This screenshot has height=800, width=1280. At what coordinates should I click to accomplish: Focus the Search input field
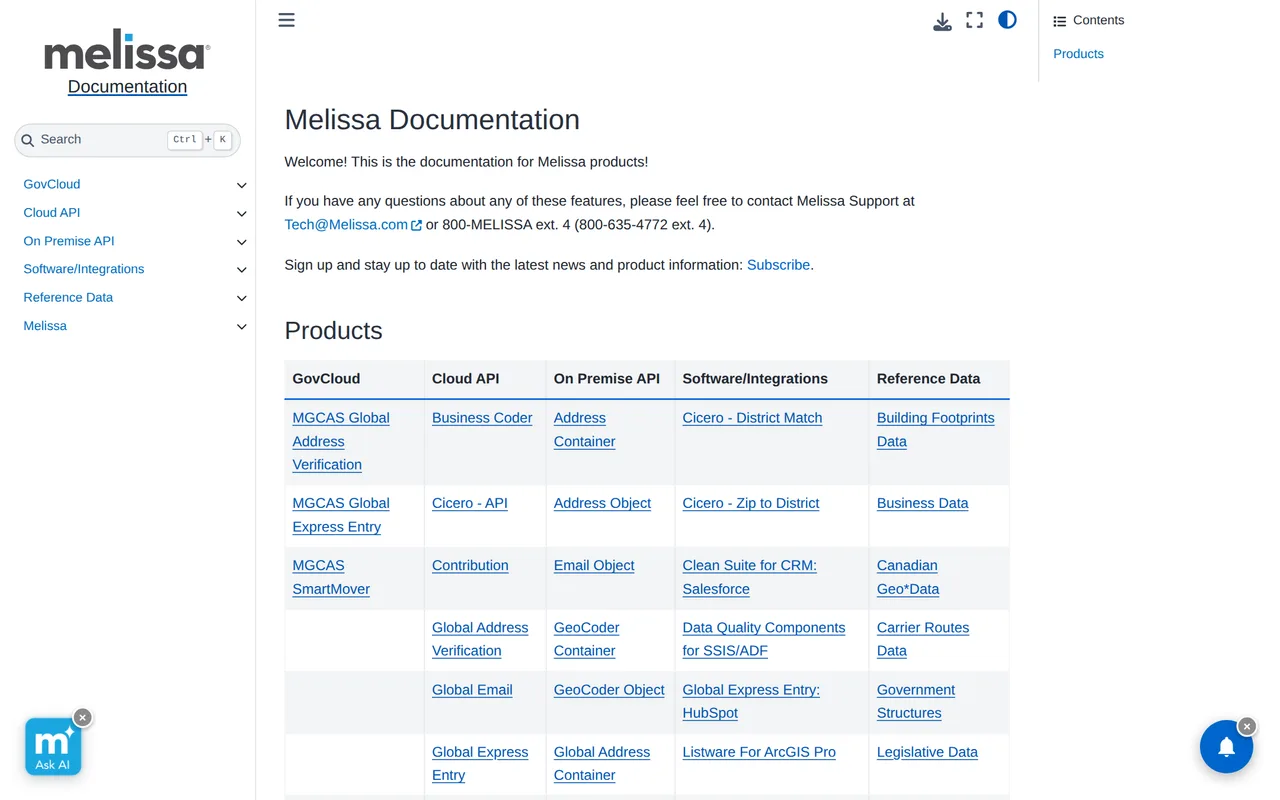127,140
